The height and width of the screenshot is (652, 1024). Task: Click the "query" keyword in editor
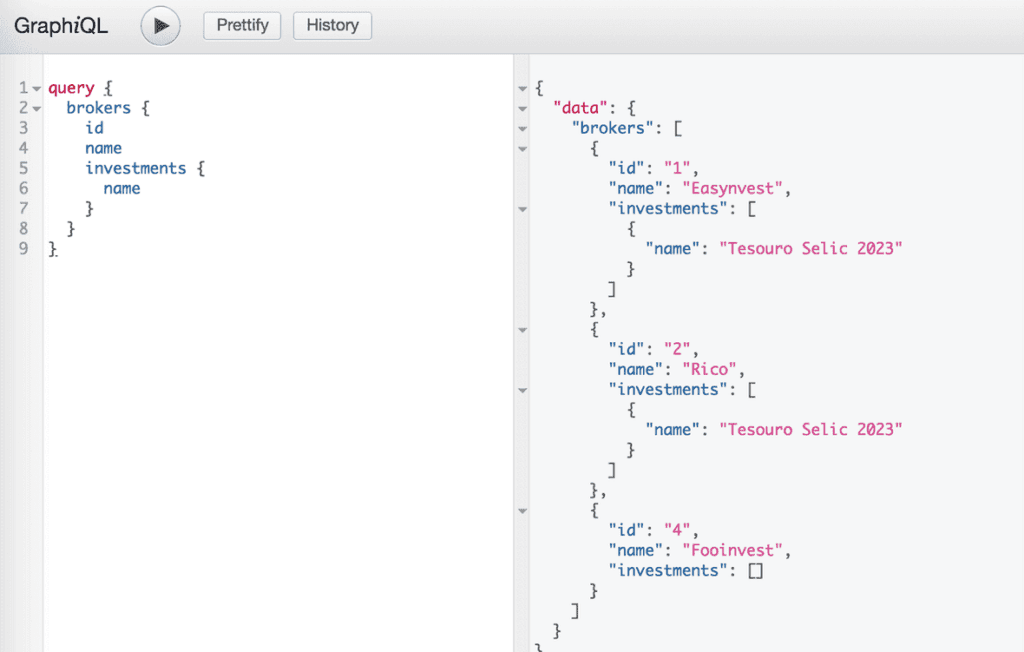click(71, 88)
